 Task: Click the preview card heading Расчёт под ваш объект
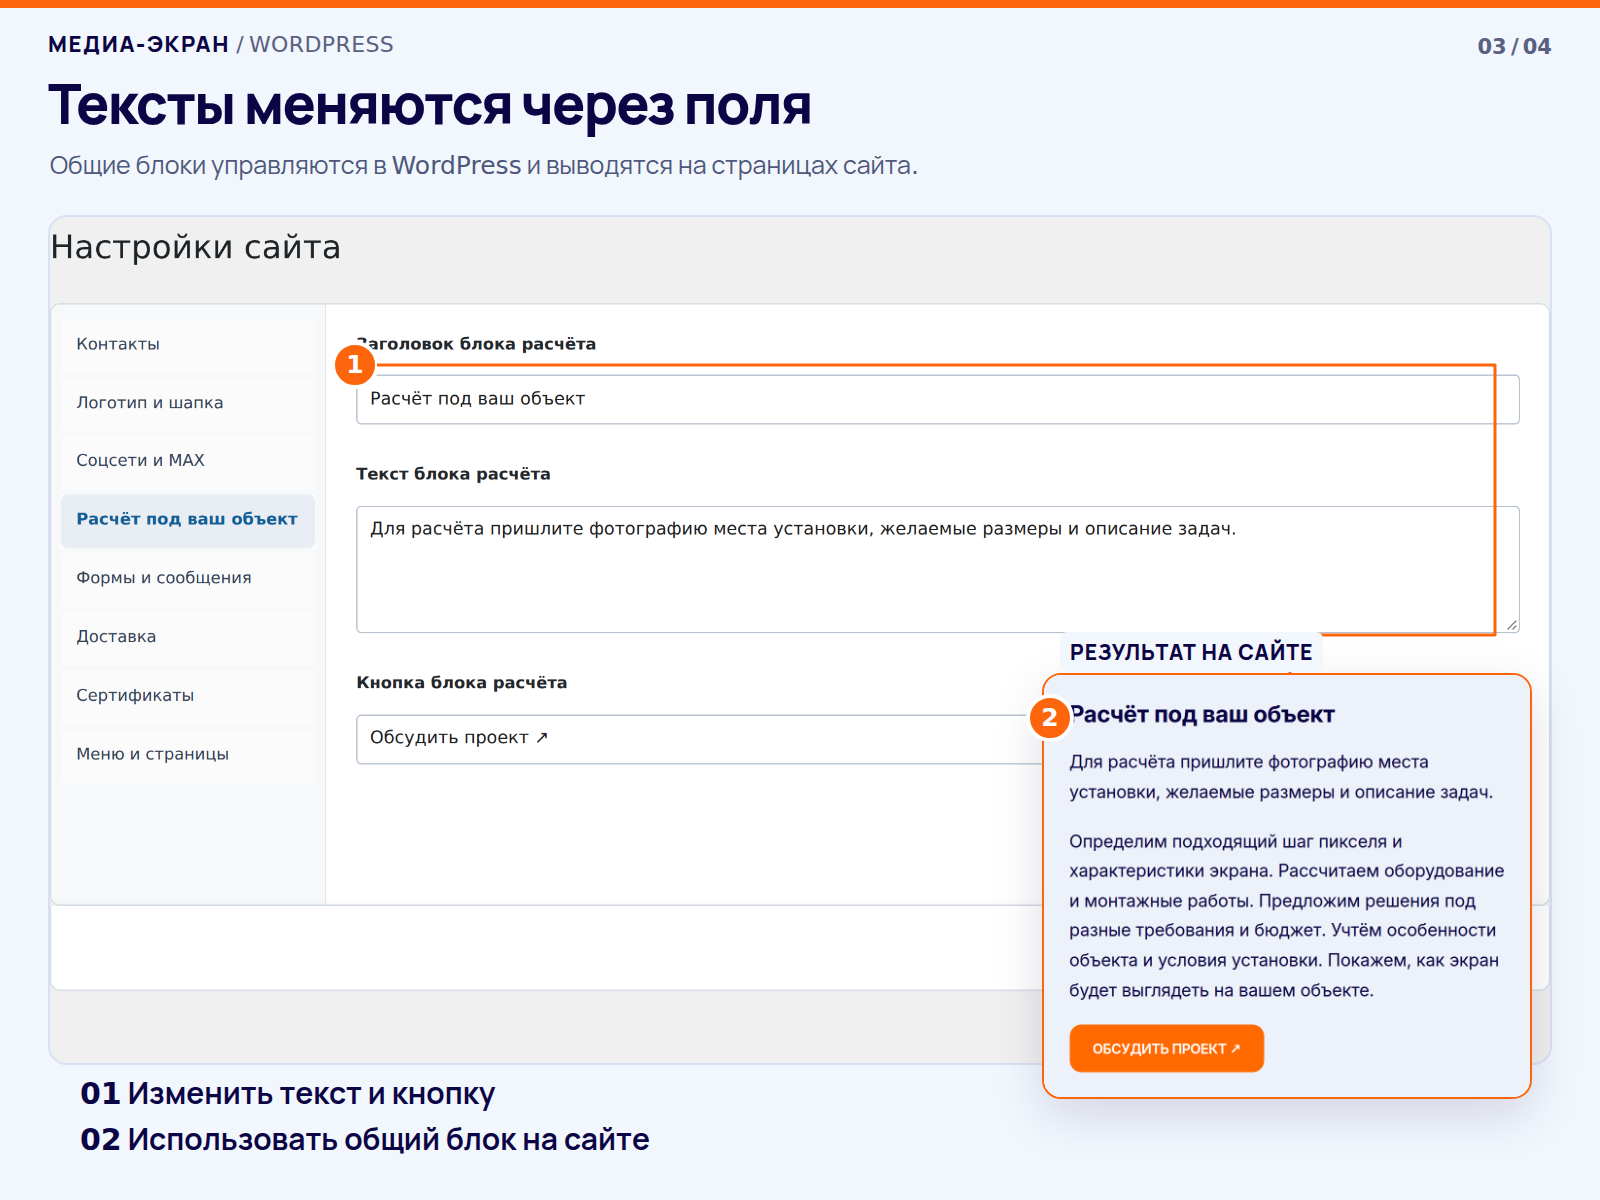[x=1202, y=715]
